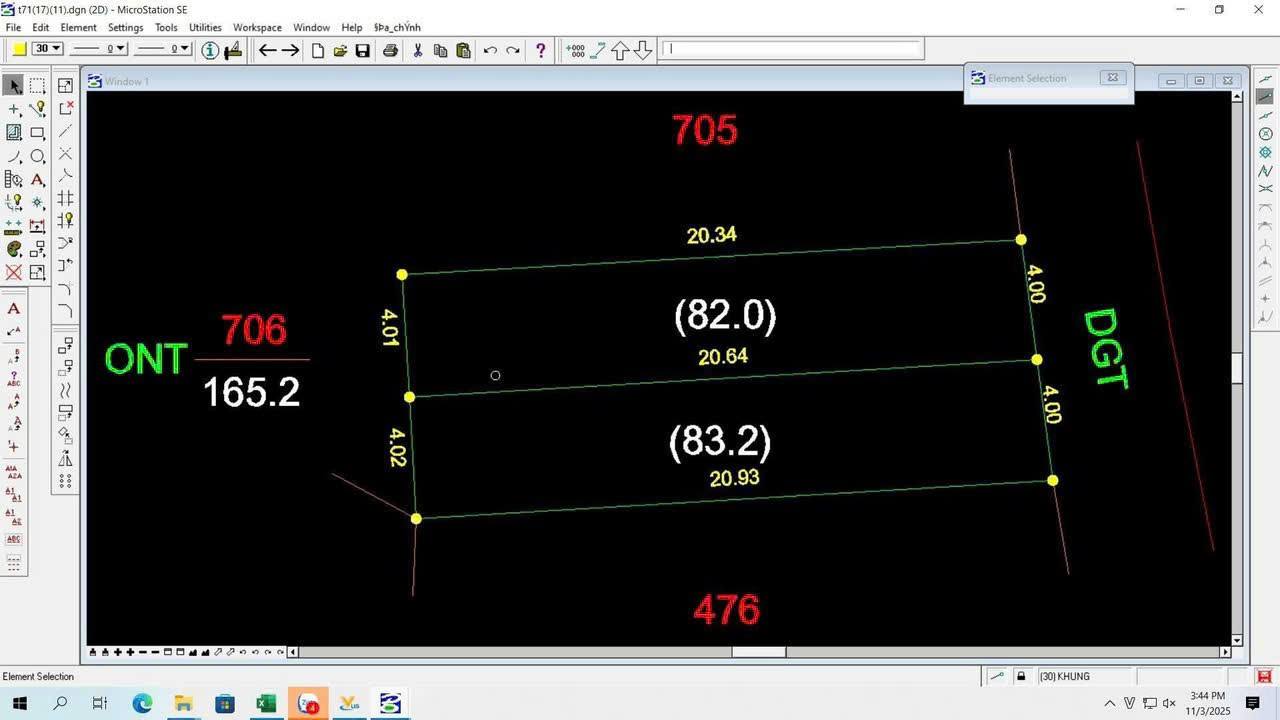Open the Element menu
This screenshot has width=1280, height=720.
click(x=78, y=27)
